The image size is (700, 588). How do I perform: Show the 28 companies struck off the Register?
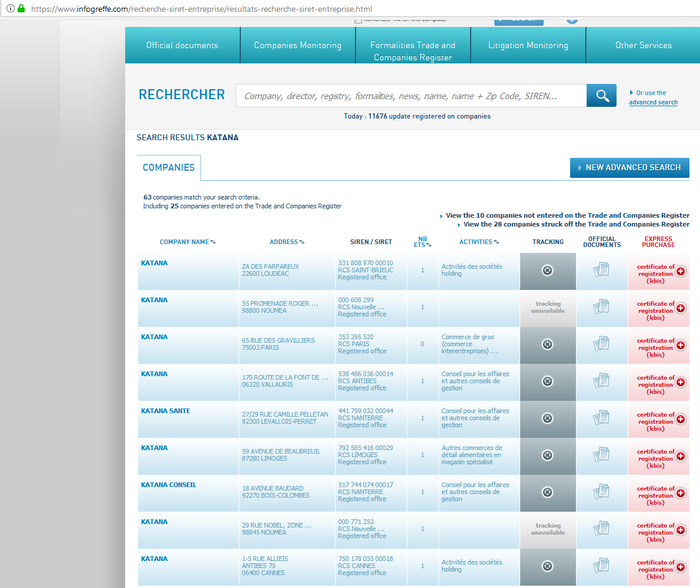click(x=576, y=225)
